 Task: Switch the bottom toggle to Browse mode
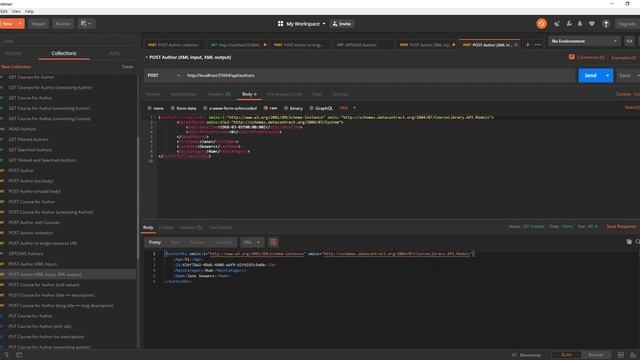click(596, 355)
